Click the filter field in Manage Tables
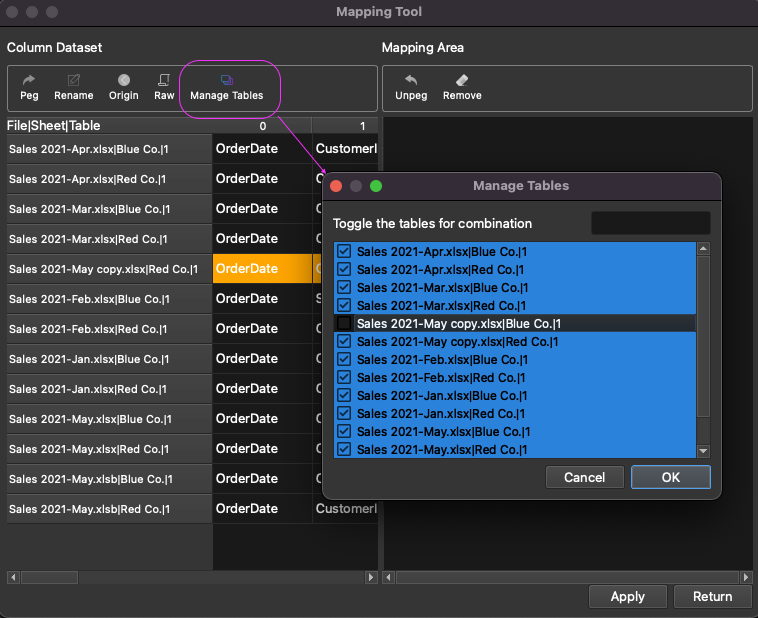Viewport: 758px width, 618px height. (x=651, y=223)
